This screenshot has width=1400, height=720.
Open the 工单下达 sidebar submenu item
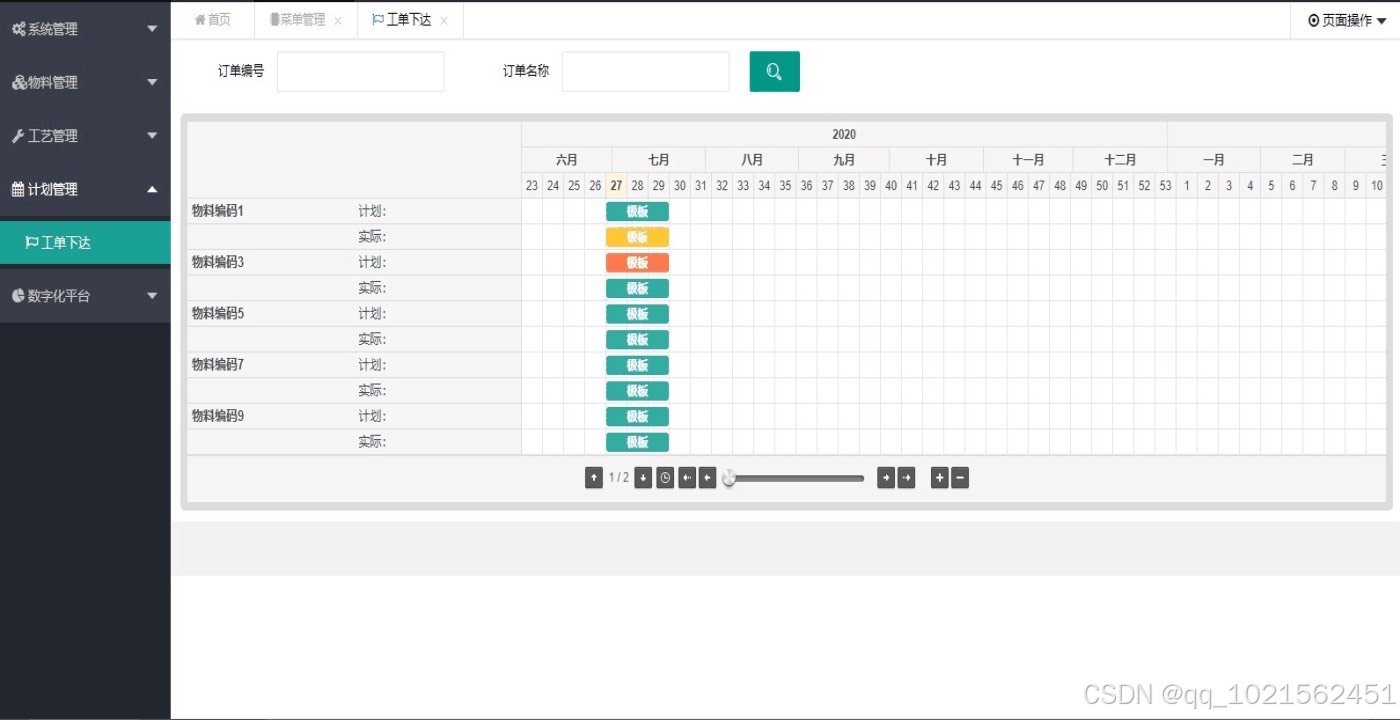[85, 242]
